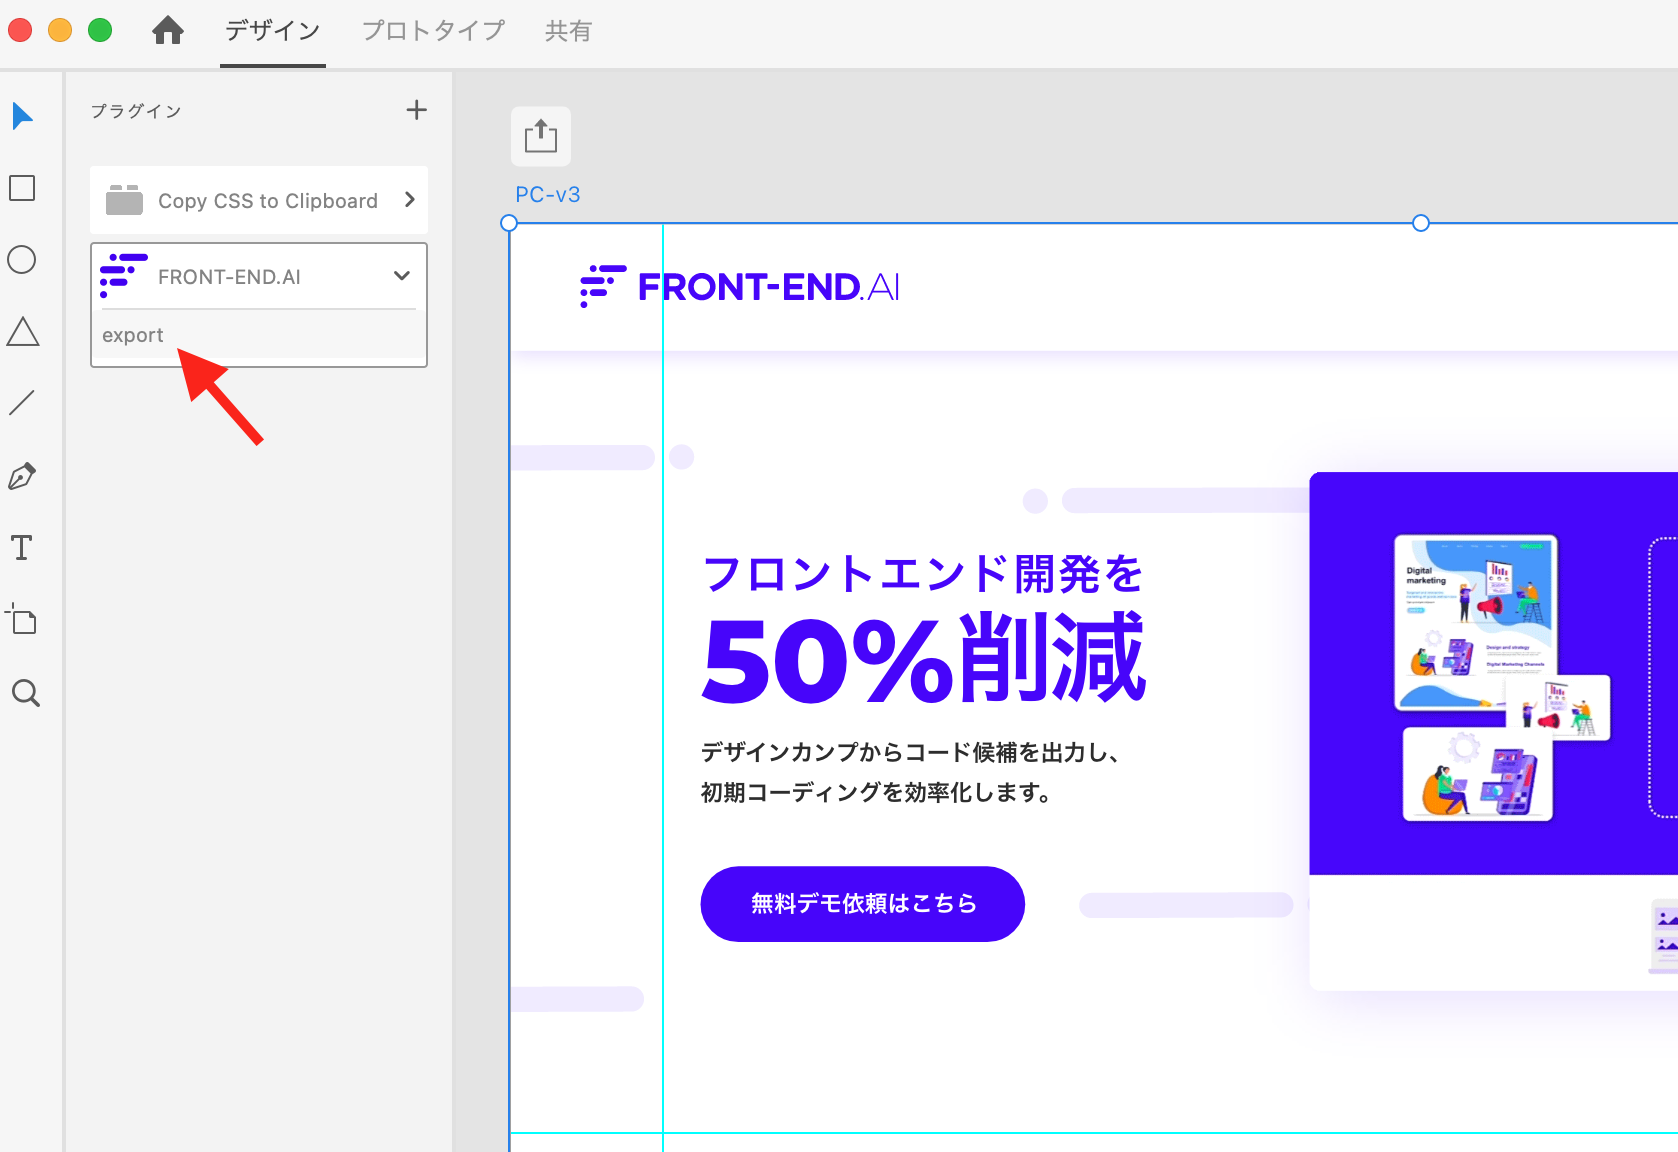Select the PC-v3 artboard label

(546, 194)
